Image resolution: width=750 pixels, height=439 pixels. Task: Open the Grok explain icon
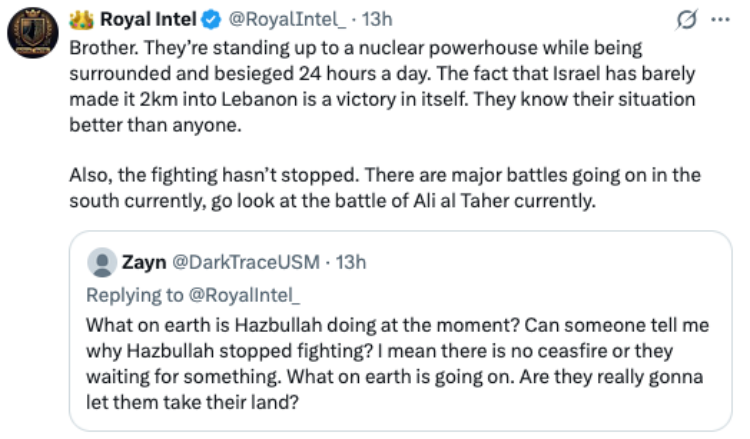pos(686,20)
